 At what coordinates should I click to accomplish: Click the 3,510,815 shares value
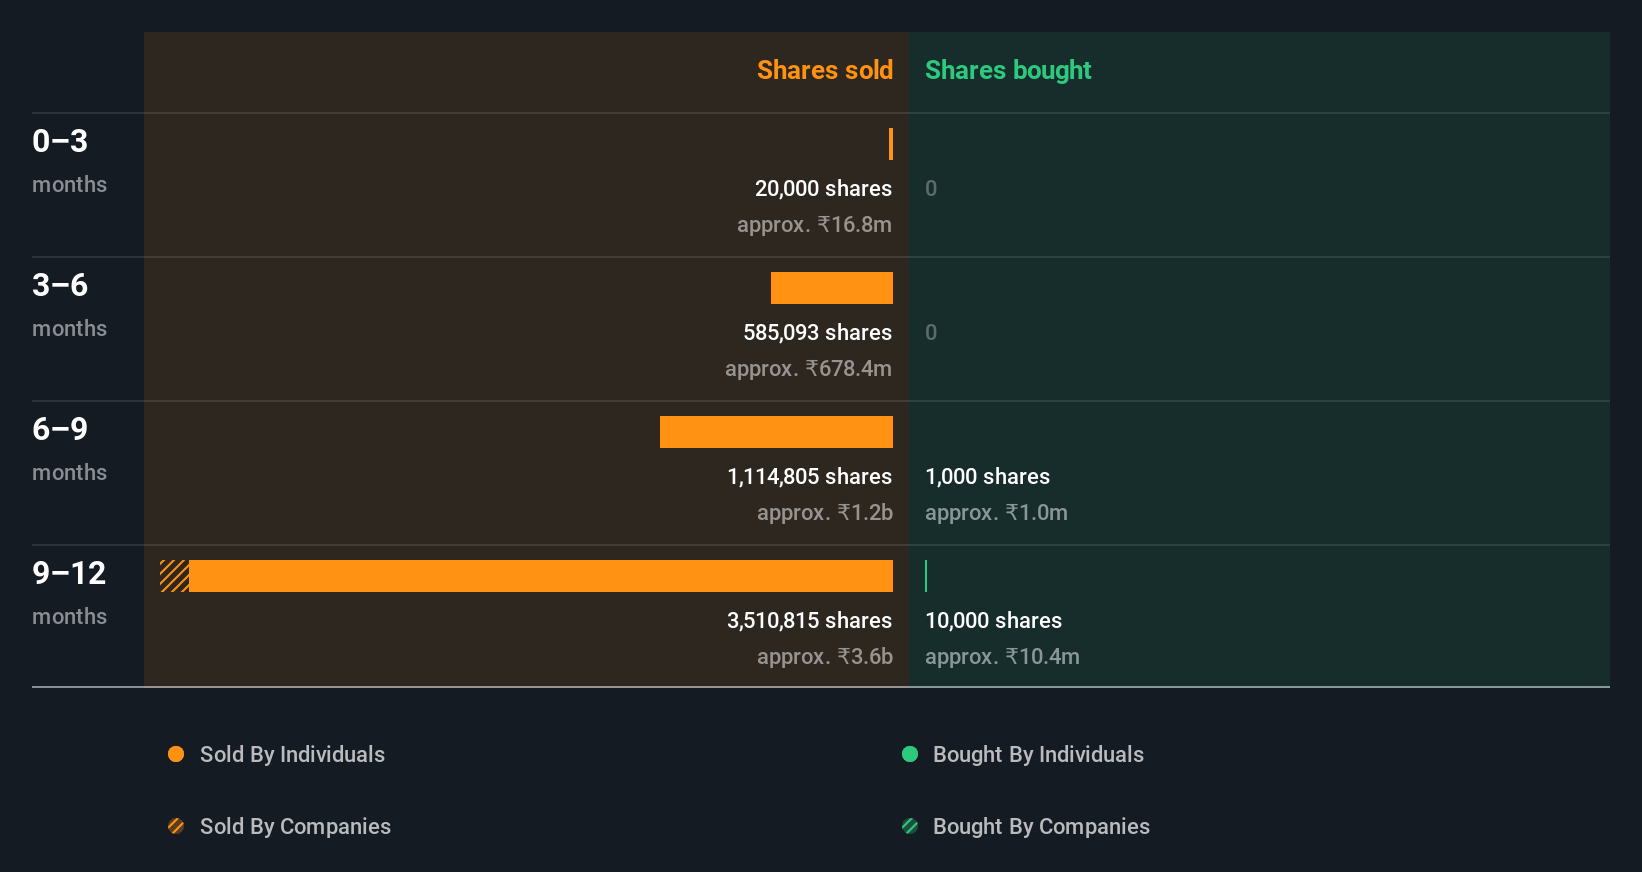tap(809, 620)
